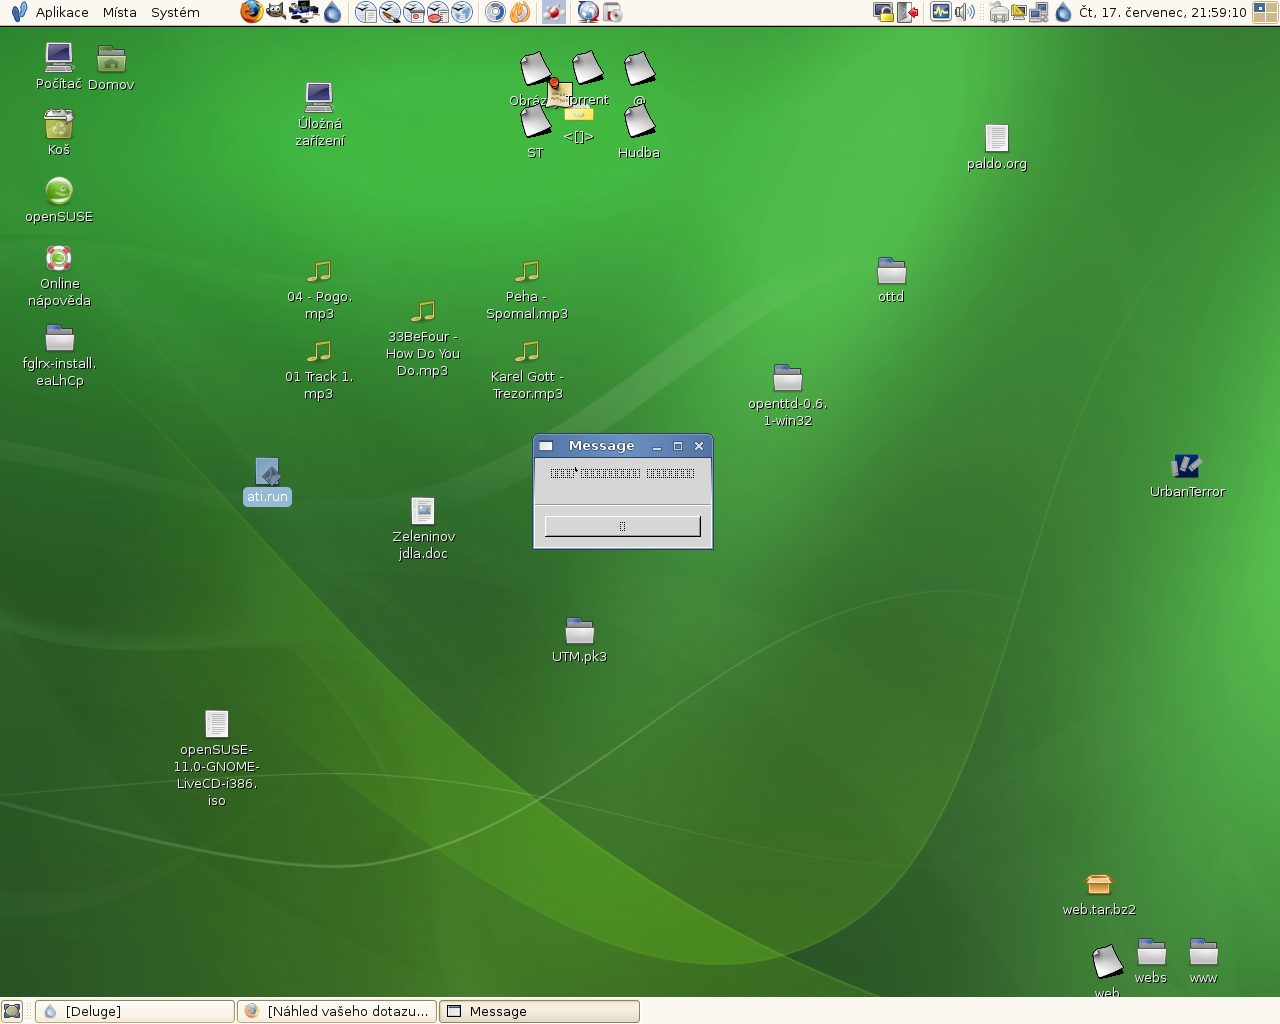The height and width of the screenshot is (1024, 1280).
Task: Click the network connection tray icon
Action: 1039,12
